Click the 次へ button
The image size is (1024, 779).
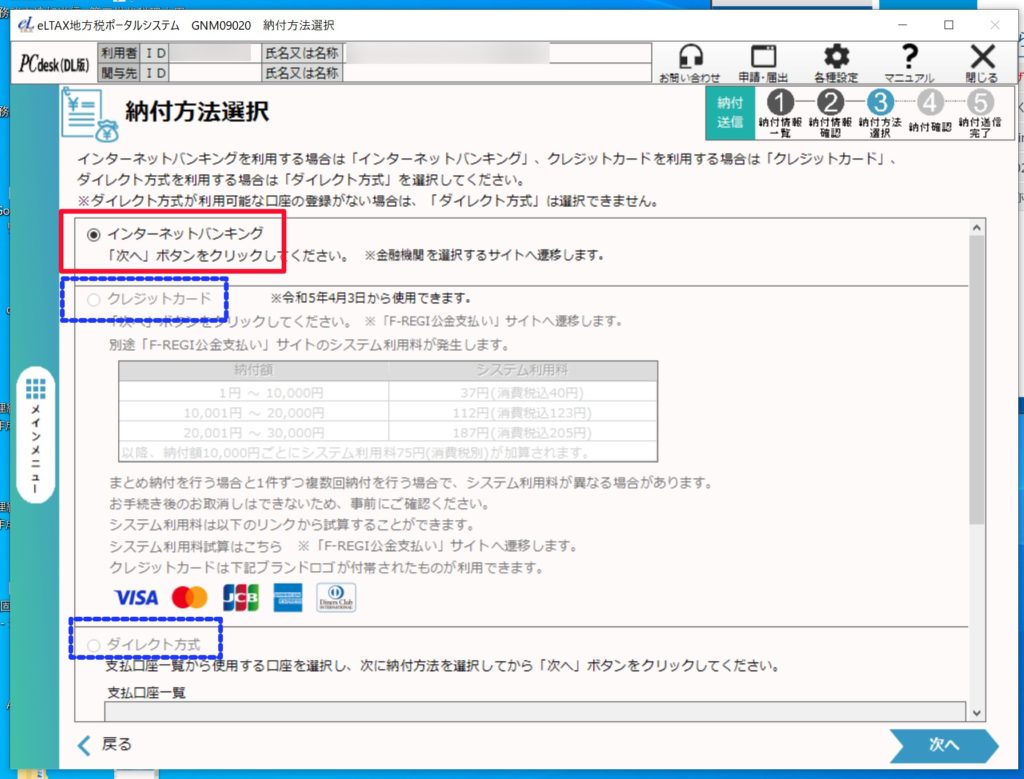pyautogui.click(x=943, y=745)
